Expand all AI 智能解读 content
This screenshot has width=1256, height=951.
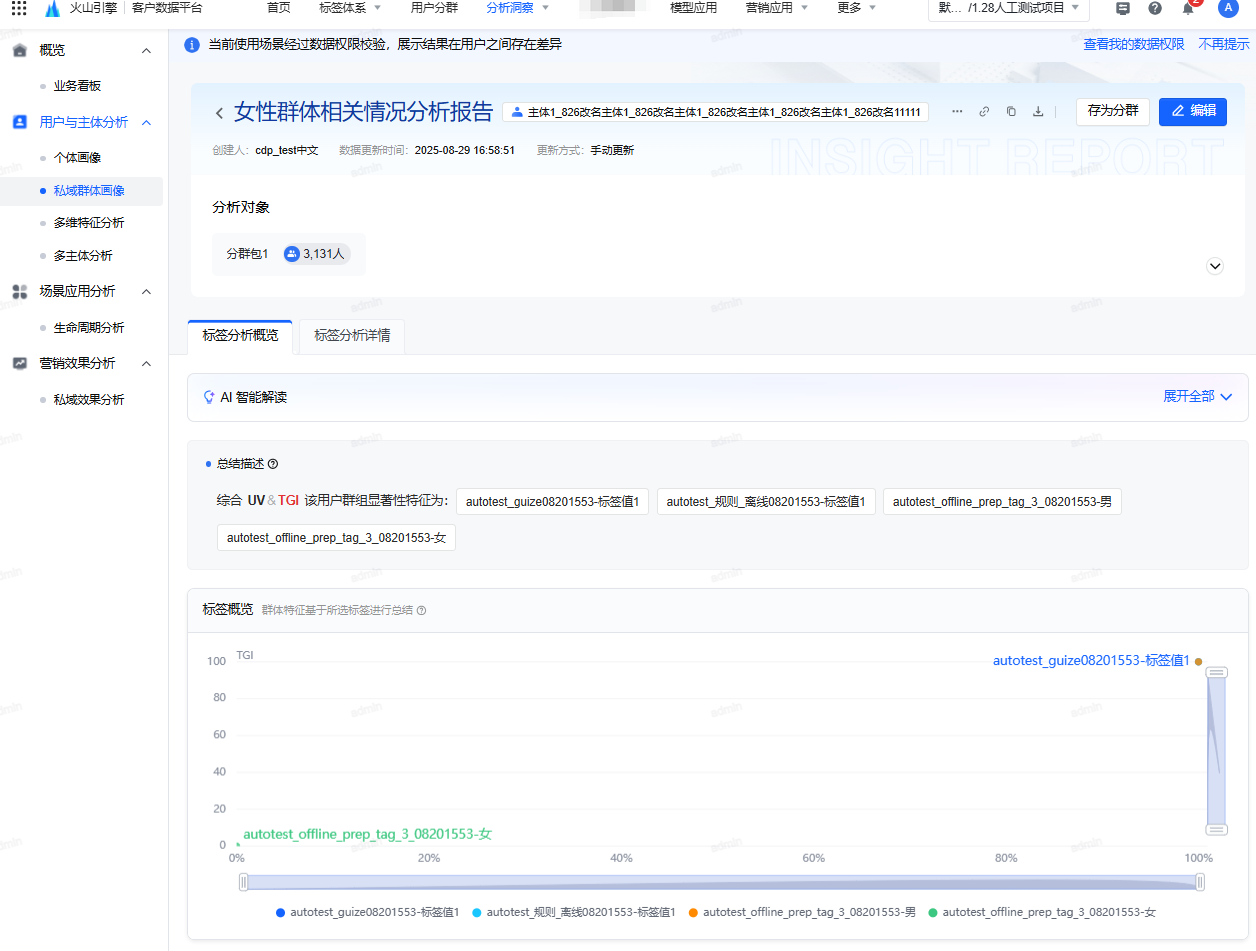(1197, 397)
